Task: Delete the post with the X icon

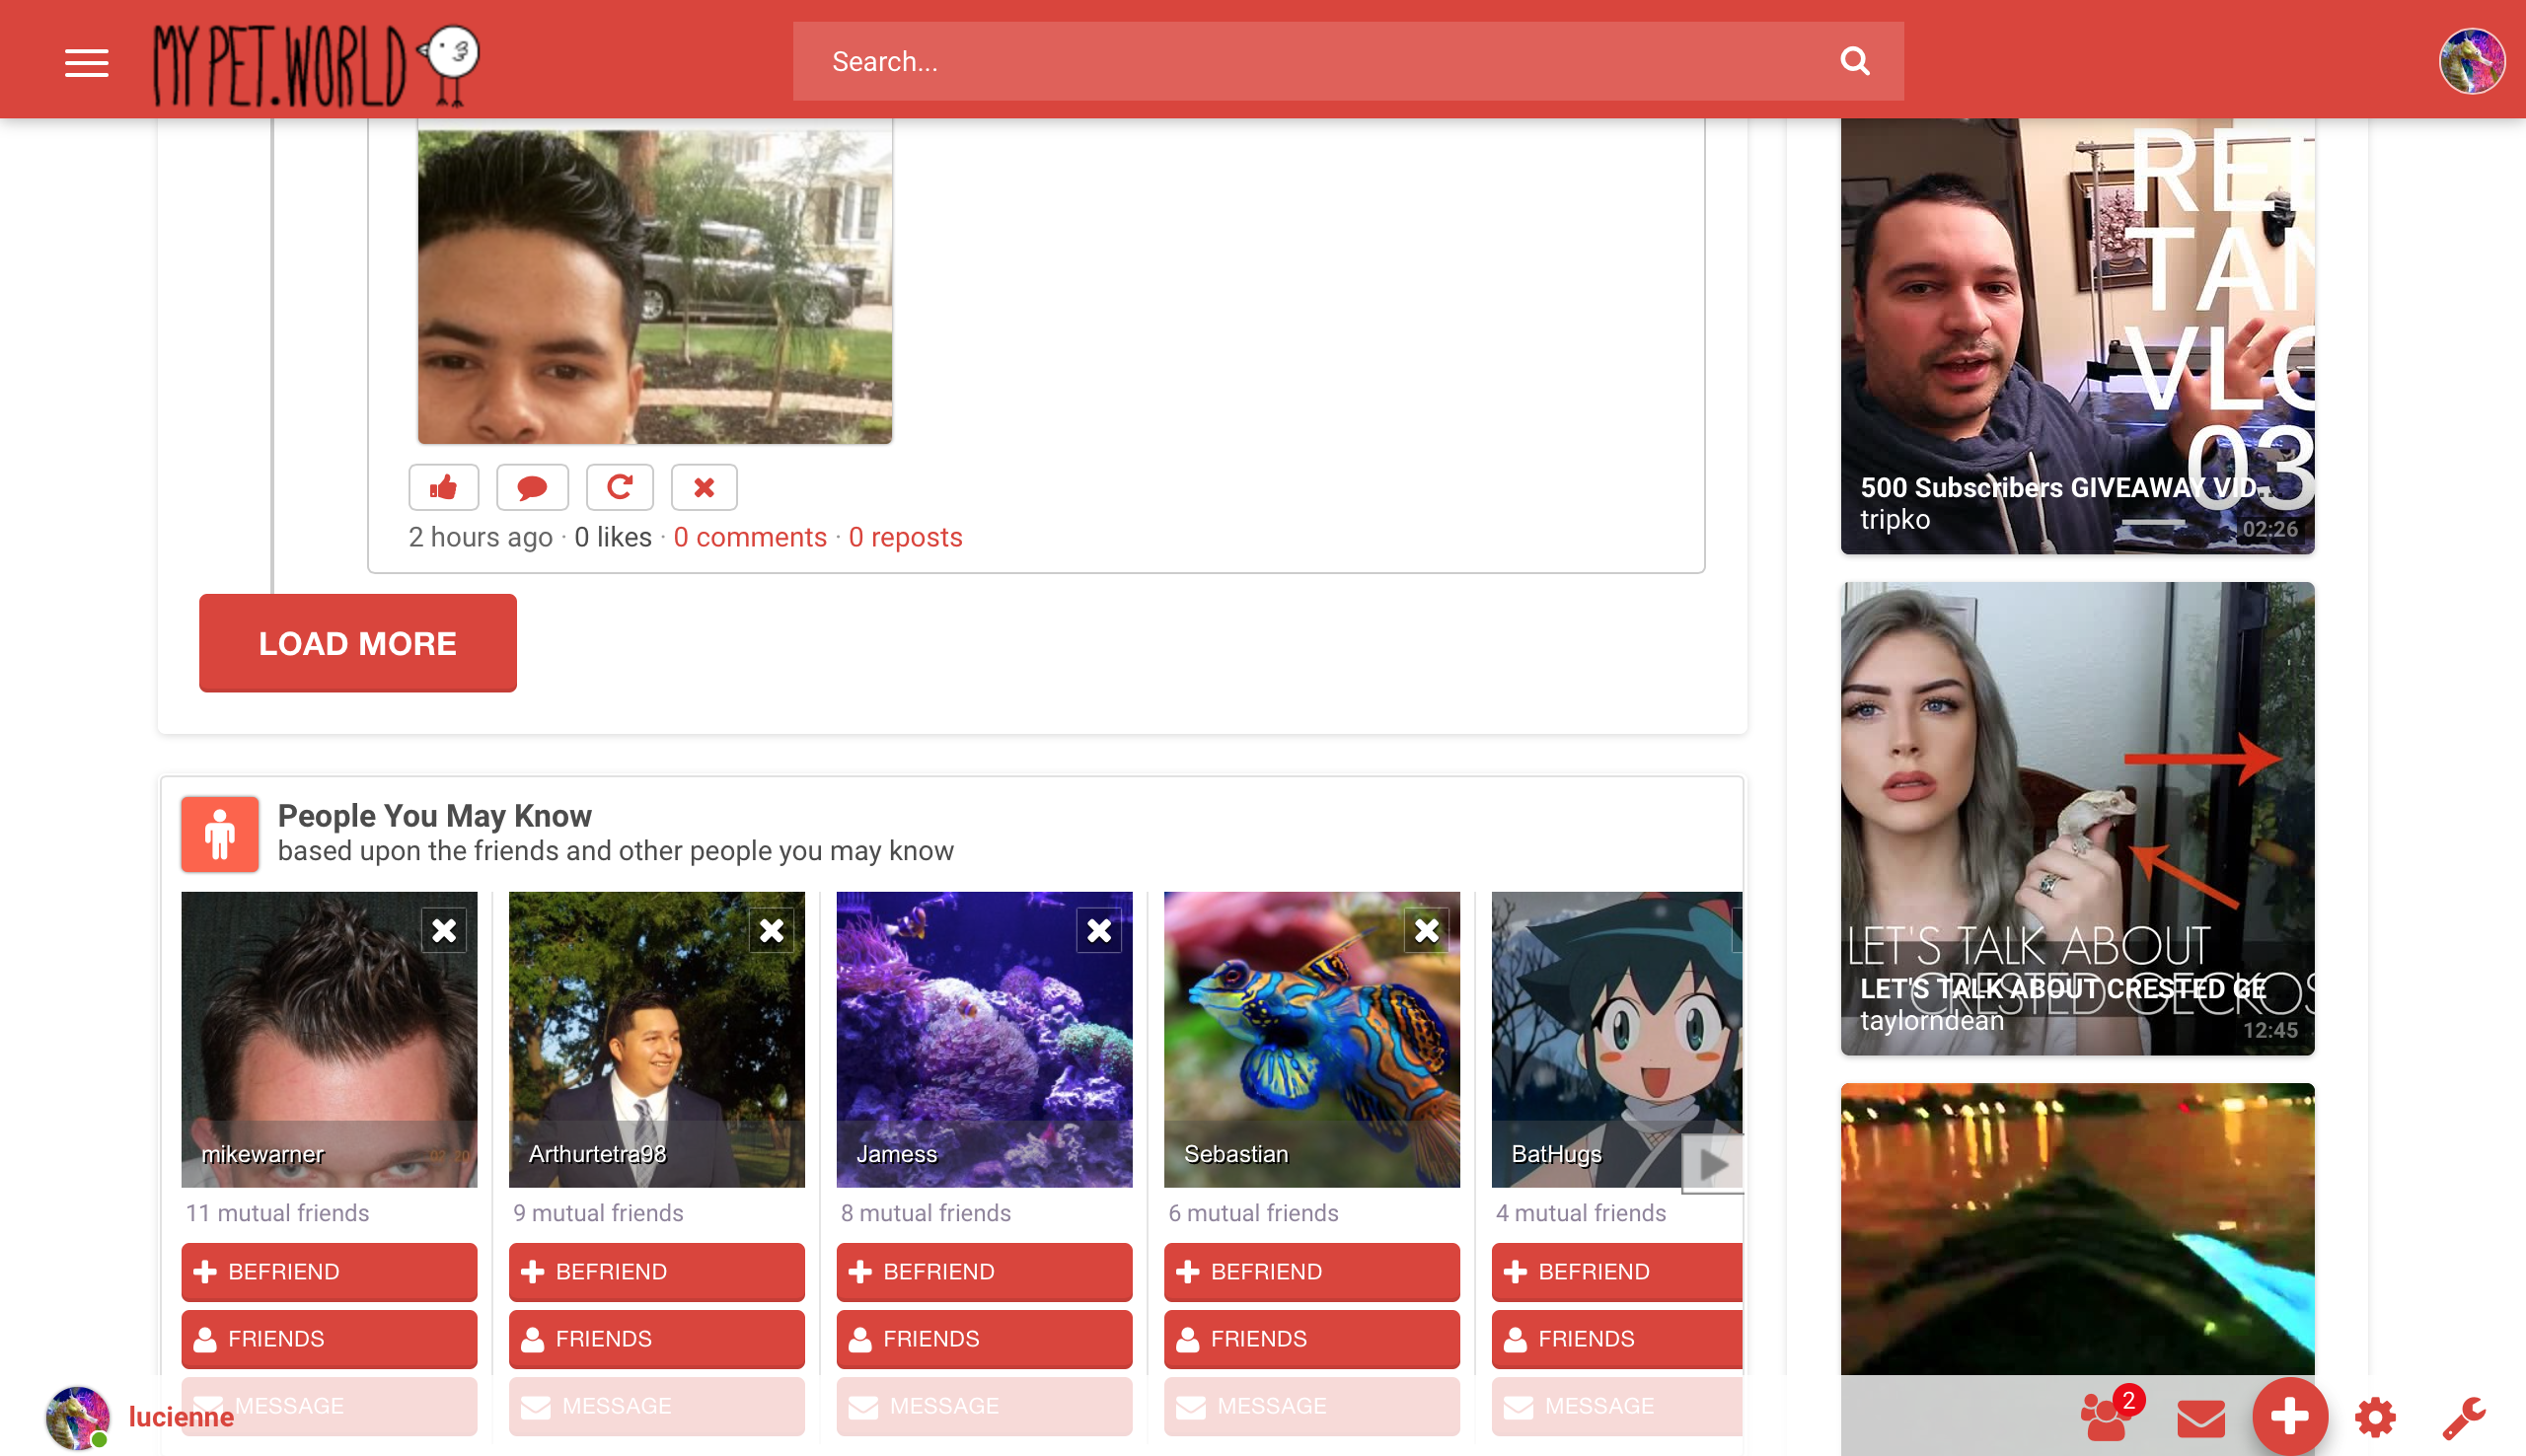Action: [x=704, y=487]
